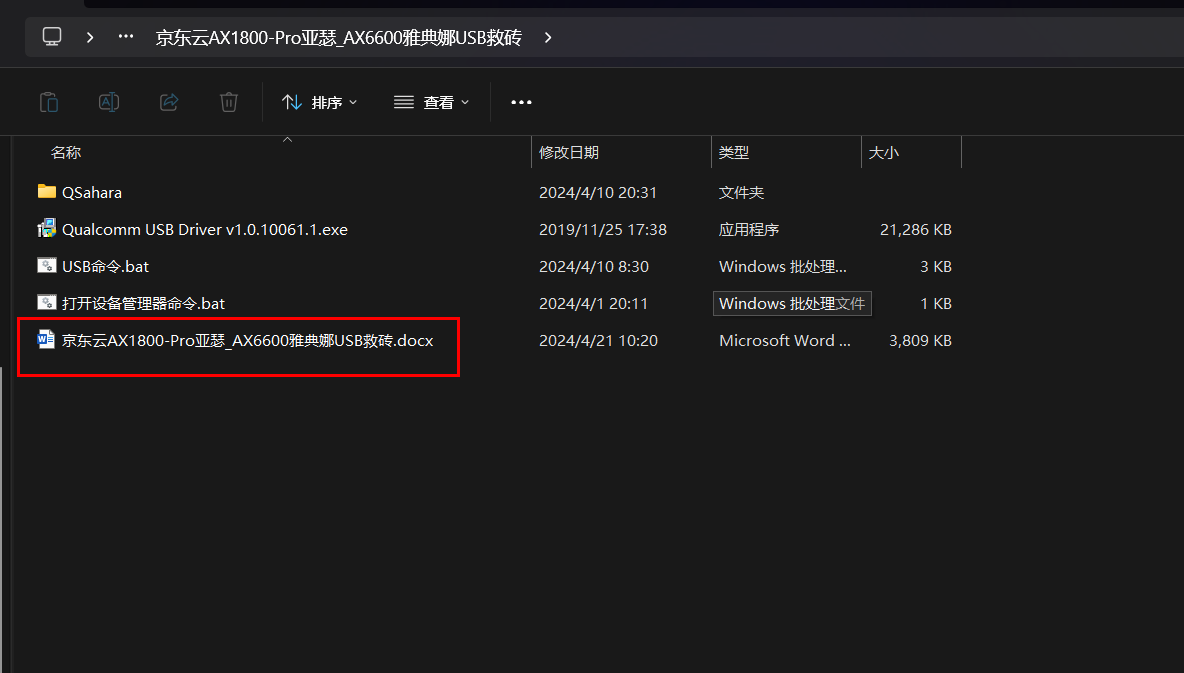The width and height of the screenshot is (1184, 673).
Task: Click the Microsoft Word type cell
Action: pos(785,341)
